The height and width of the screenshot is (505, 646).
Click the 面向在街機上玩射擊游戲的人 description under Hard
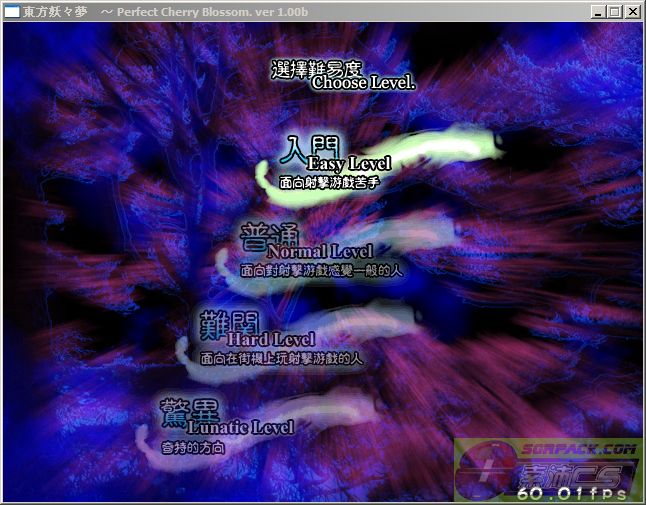point(282,358)
